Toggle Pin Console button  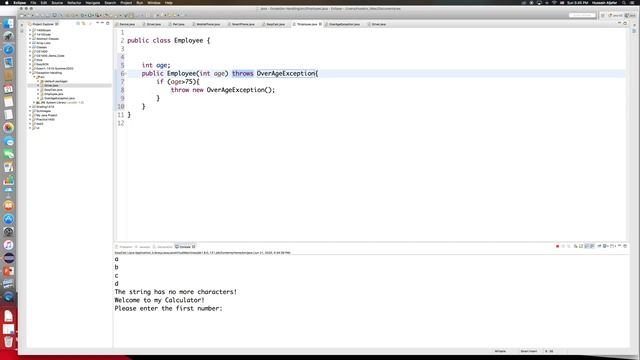(599, 246)
